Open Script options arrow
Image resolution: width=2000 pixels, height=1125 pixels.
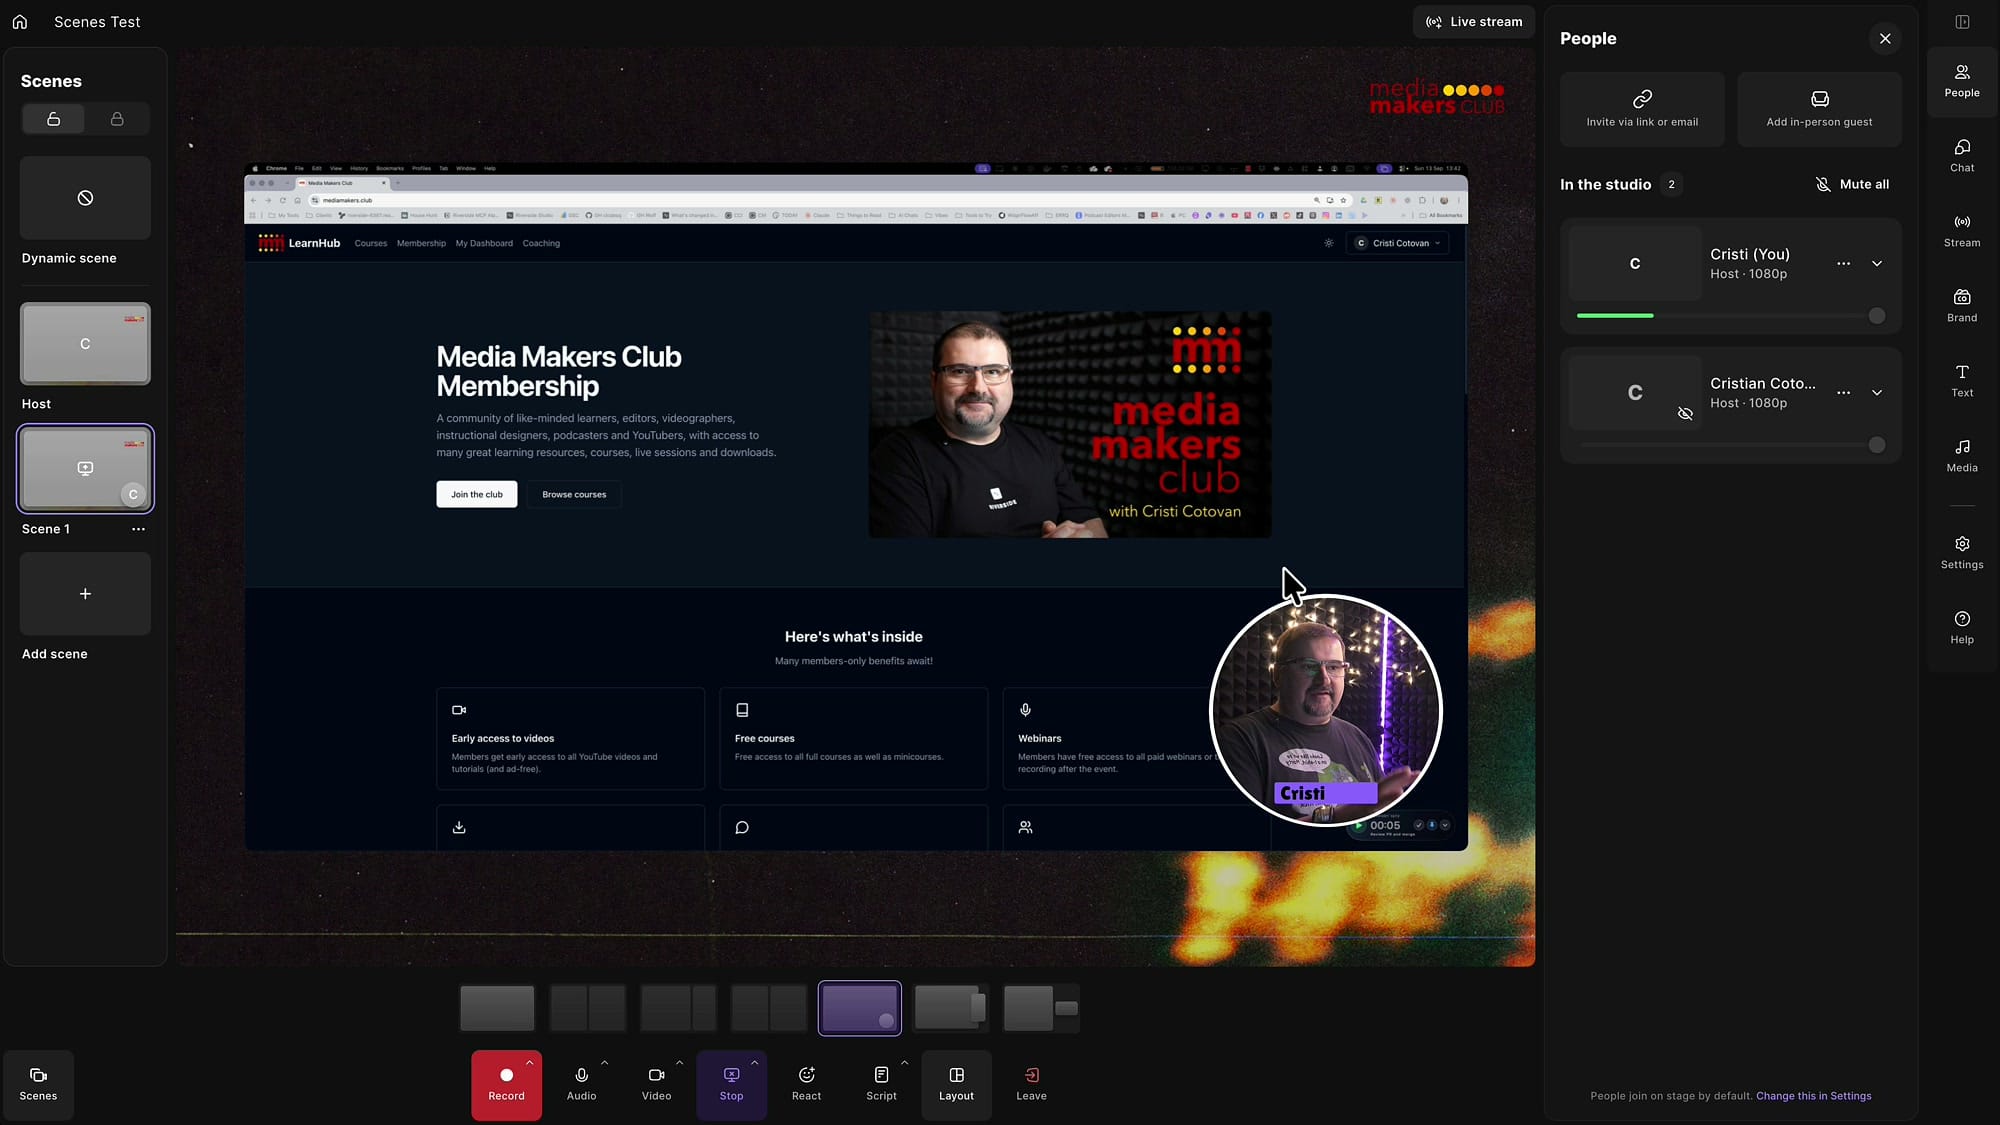coord(904,1063)
